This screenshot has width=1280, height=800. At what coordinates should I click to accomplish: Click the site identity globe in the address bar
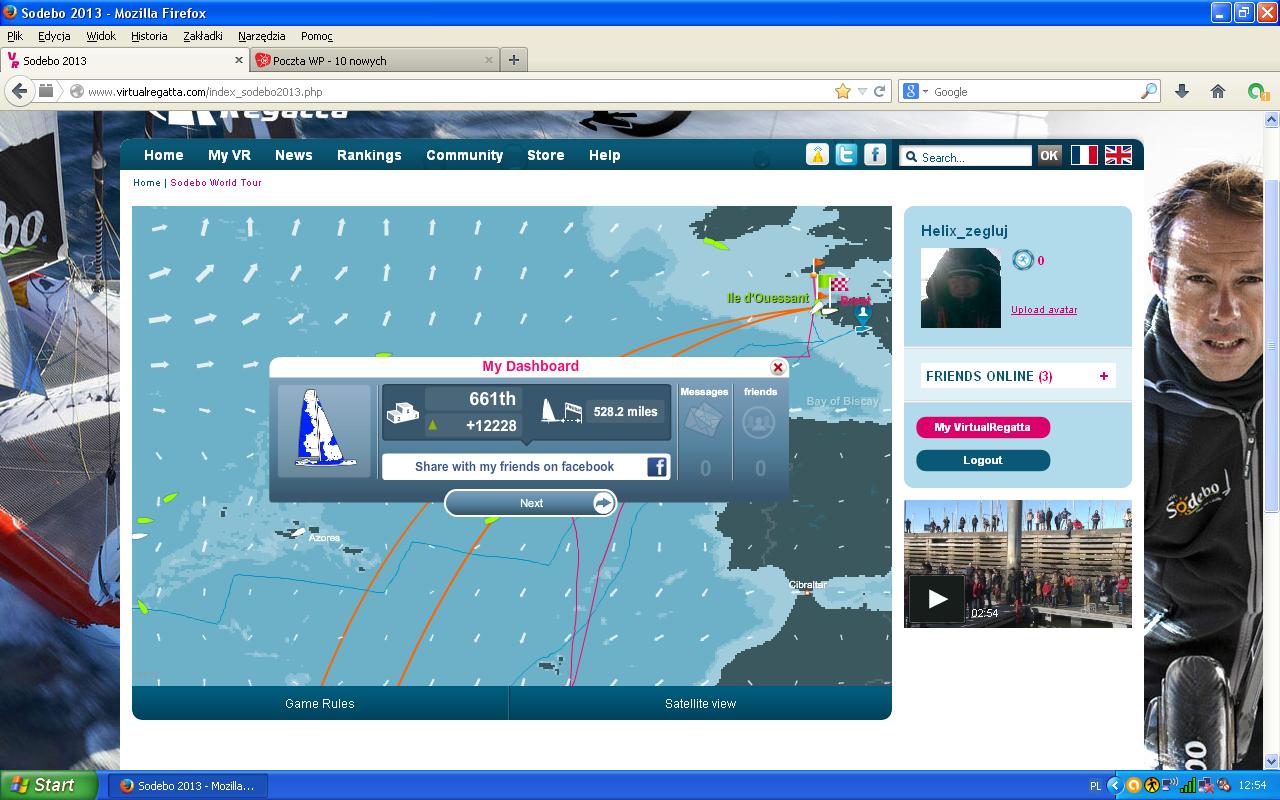76,91
